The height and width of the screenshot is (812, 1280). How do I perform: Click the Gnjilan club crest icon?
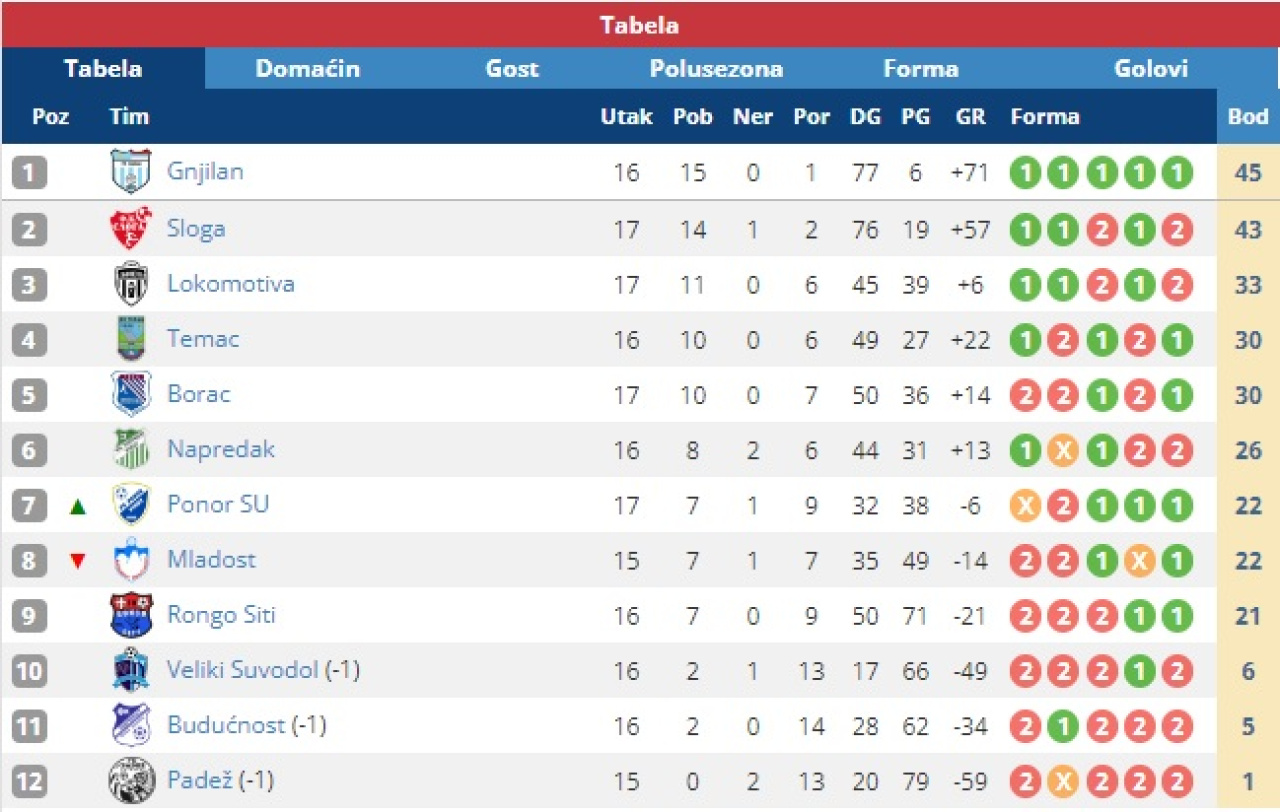click(x=130, y=171)
